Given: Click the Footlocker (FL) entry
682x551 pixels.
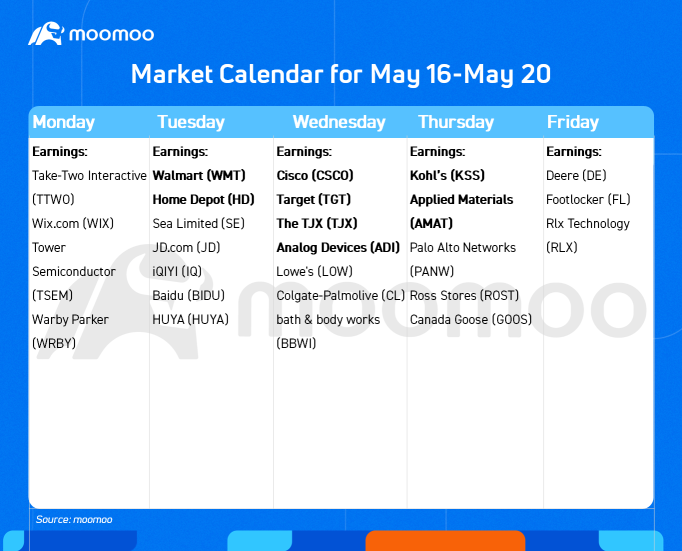Looking at the screenshot, I should (588, 200).
